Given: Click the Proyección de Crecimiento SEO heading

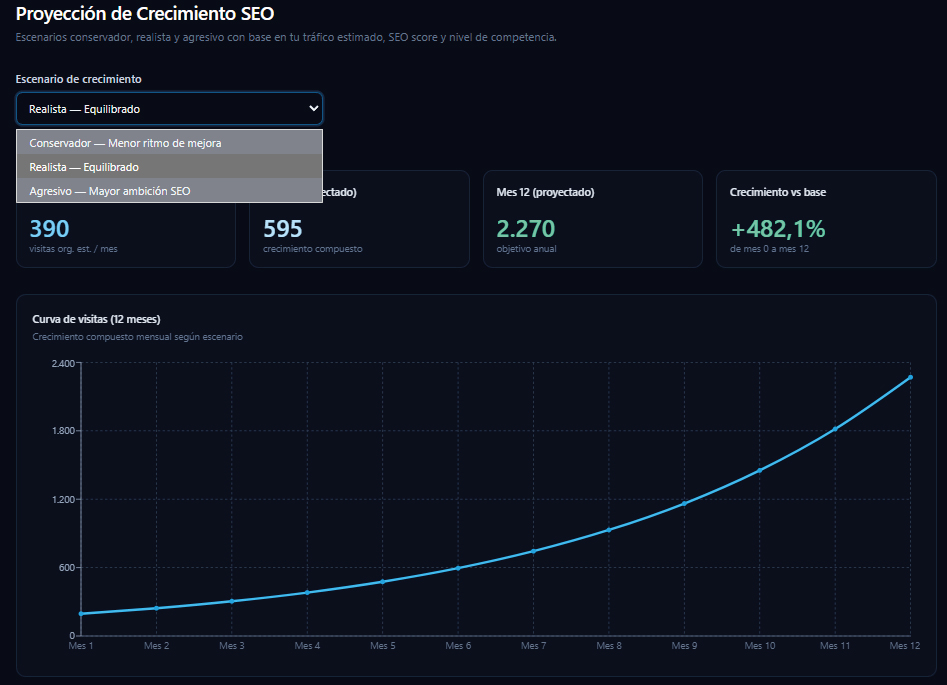Looking at the screenshot, I should point(145,13).
